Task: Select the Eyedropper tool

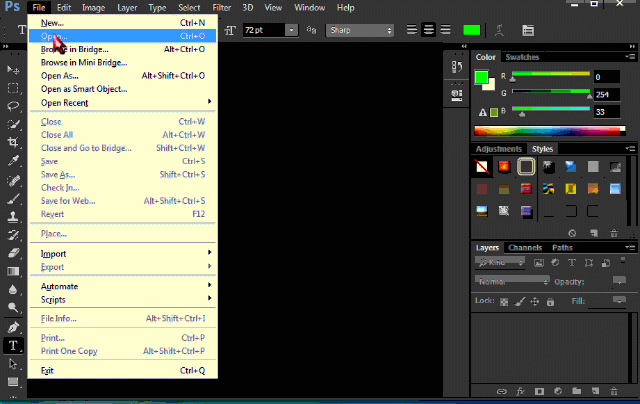Action: tap(13, 160)
